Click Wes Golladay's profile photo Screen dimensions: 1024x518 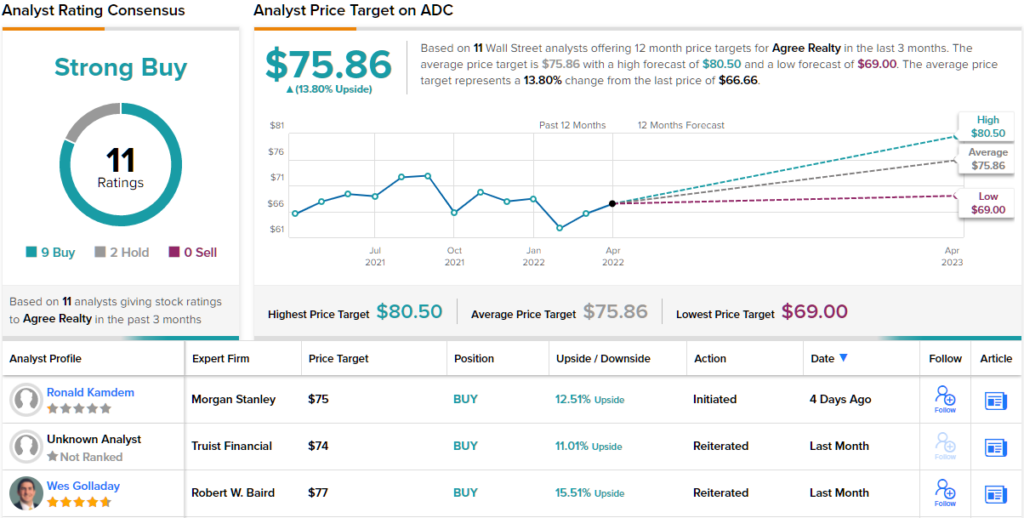coord(25,493)
